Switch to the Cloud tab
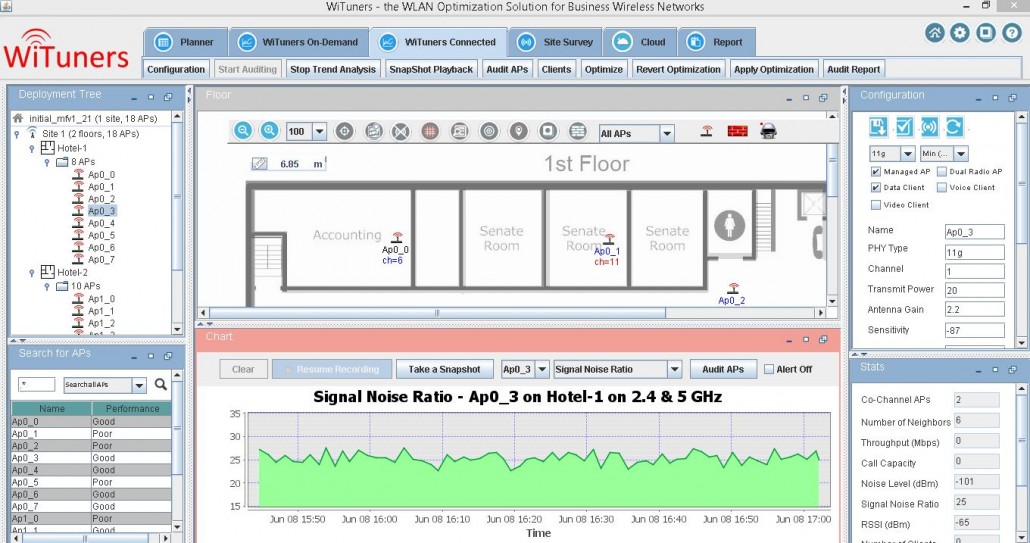The height and width of the screenshot is (543, 1030). (640, 42)
